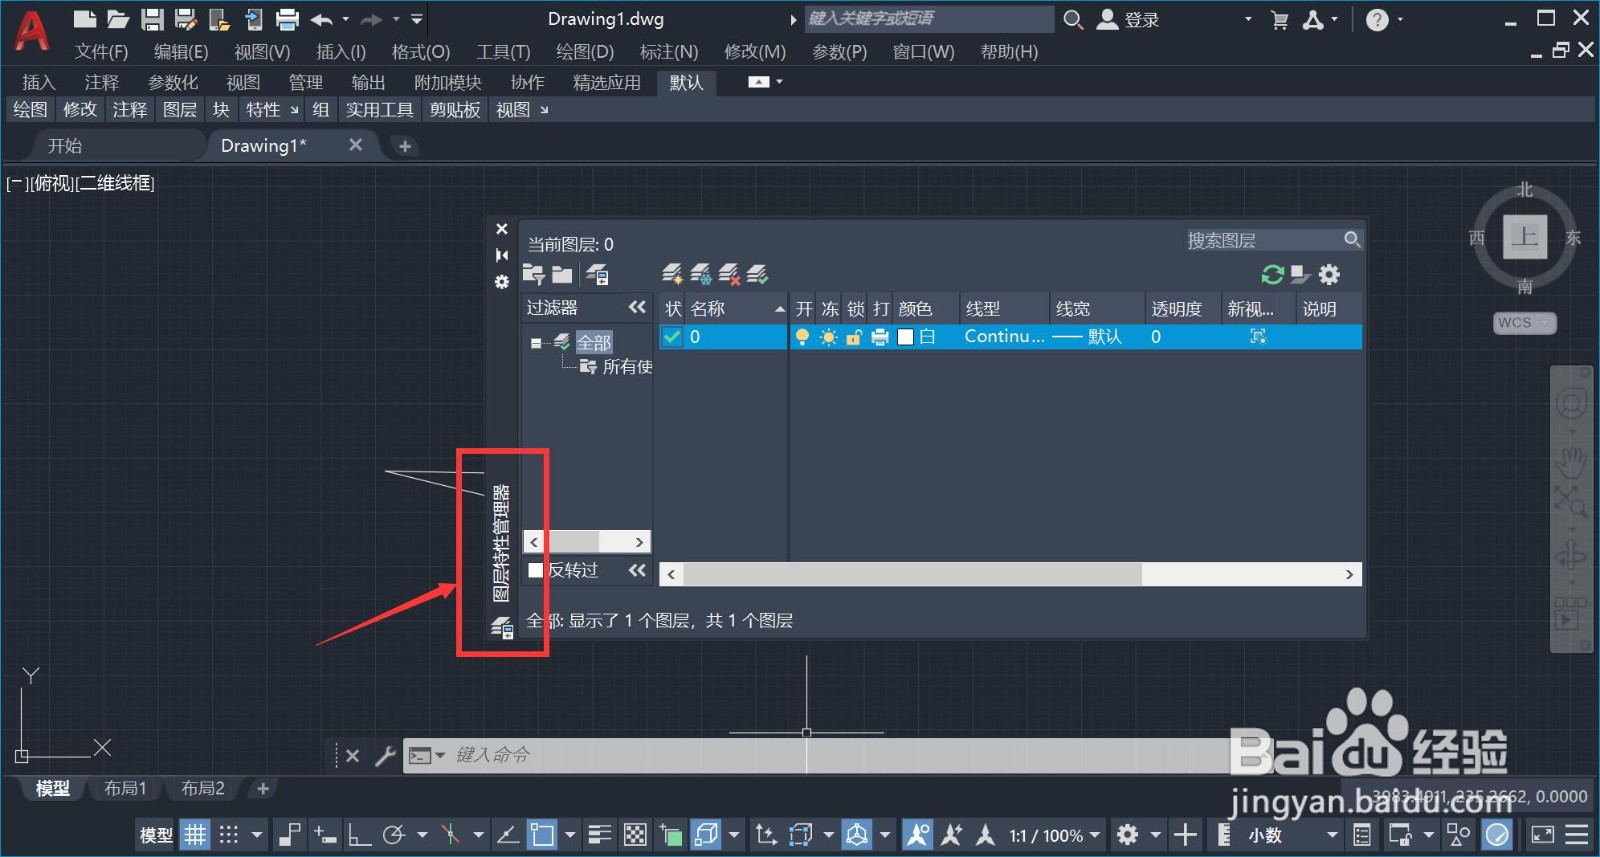Toggle Polar tracking in status bar
The image size is (1600, 857).
point(394,834)
